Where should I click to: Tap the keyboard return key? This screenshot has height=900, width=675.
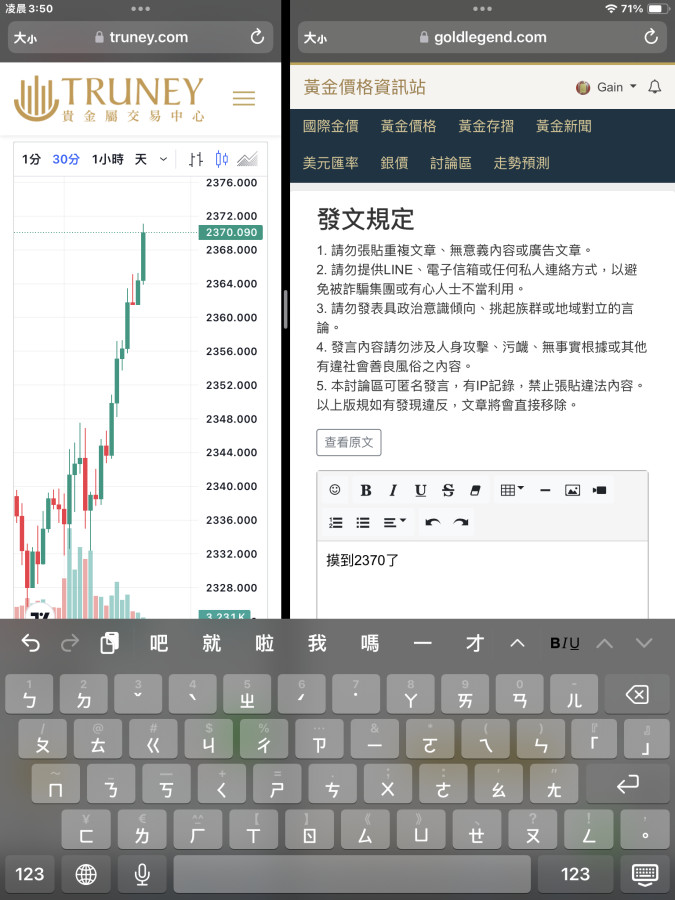click(627, 783)
